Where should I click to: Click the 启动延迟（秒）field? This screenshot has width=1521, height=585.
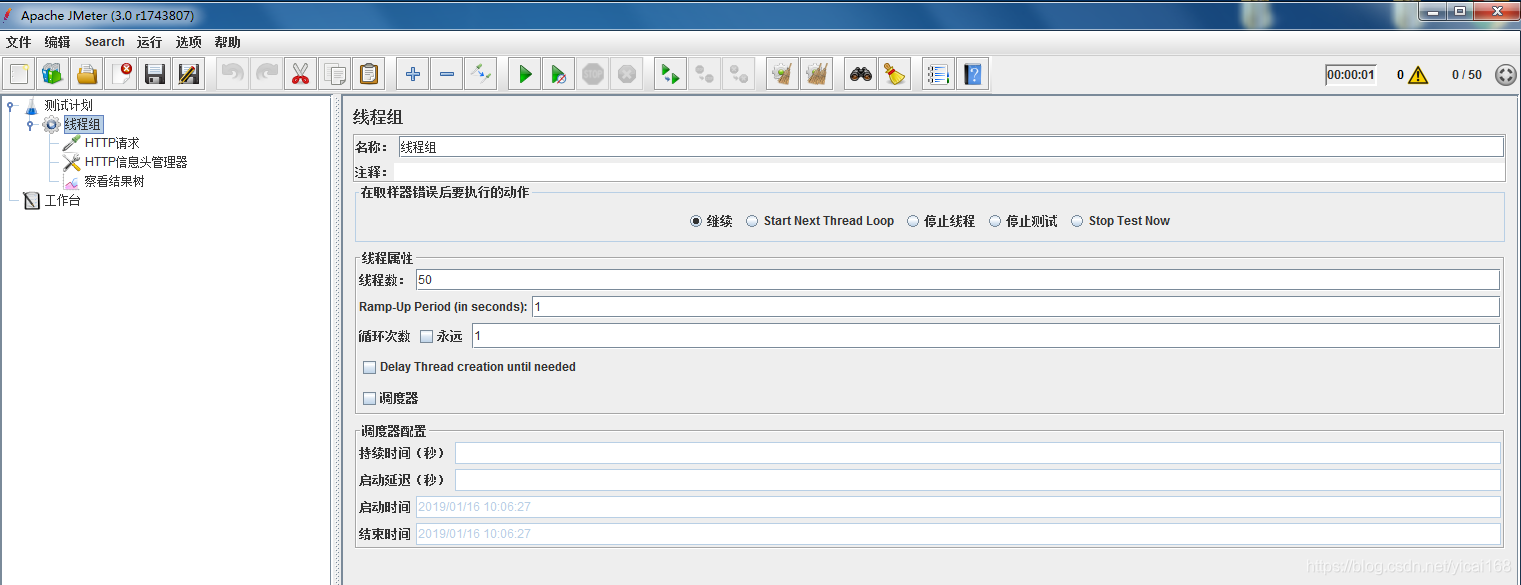(978, 480)
